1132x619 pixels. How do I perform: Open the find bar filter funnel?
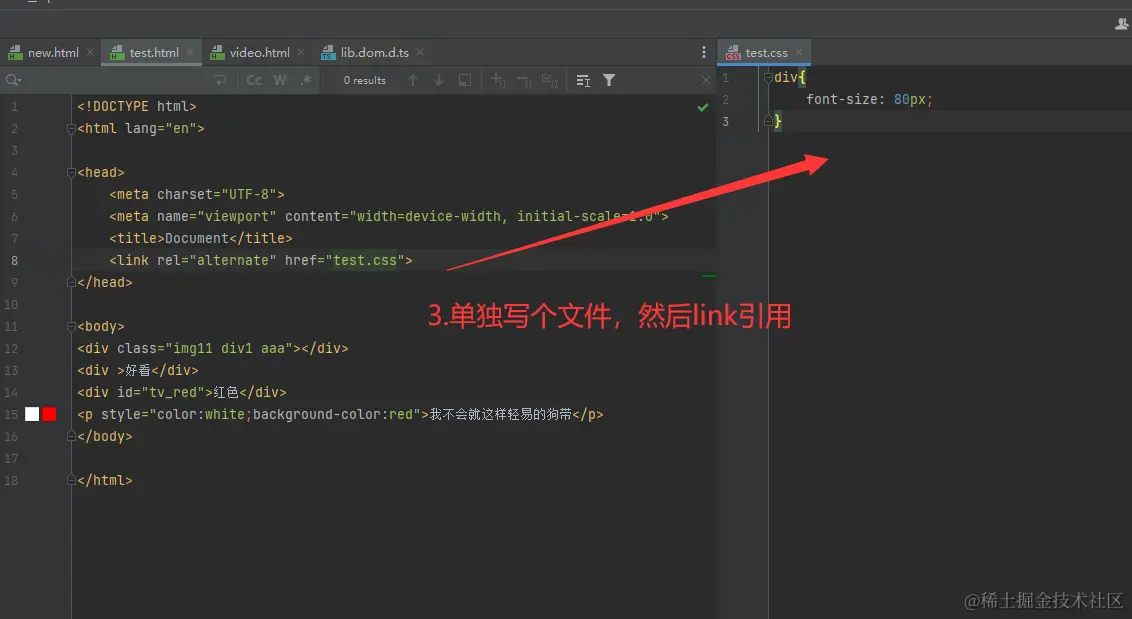tap(609, 80)
